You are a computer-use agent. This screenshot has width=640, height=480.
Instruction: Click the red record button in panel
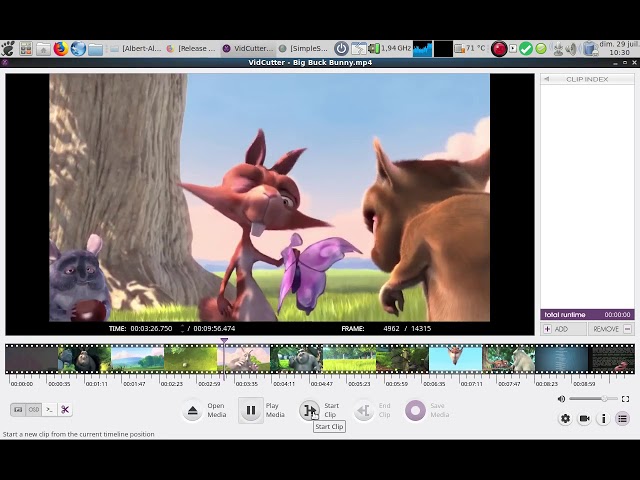[x=499, y=49]
